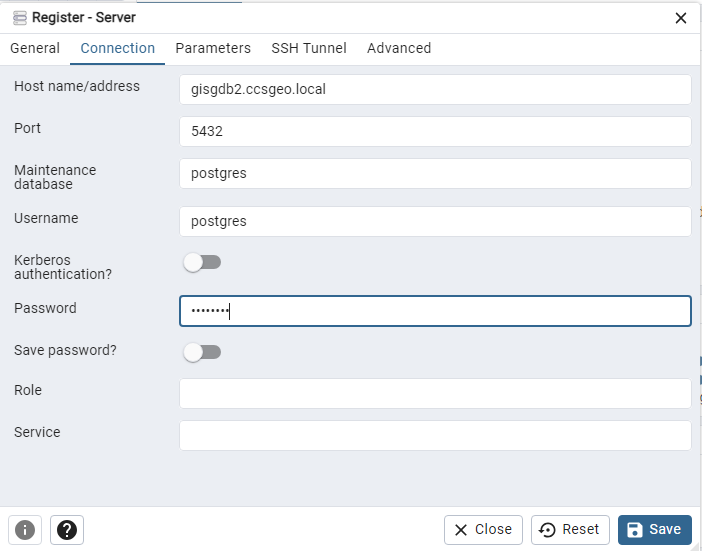702x551 pixels.
Task: Click the empty Service field
Action: (435, 436)
